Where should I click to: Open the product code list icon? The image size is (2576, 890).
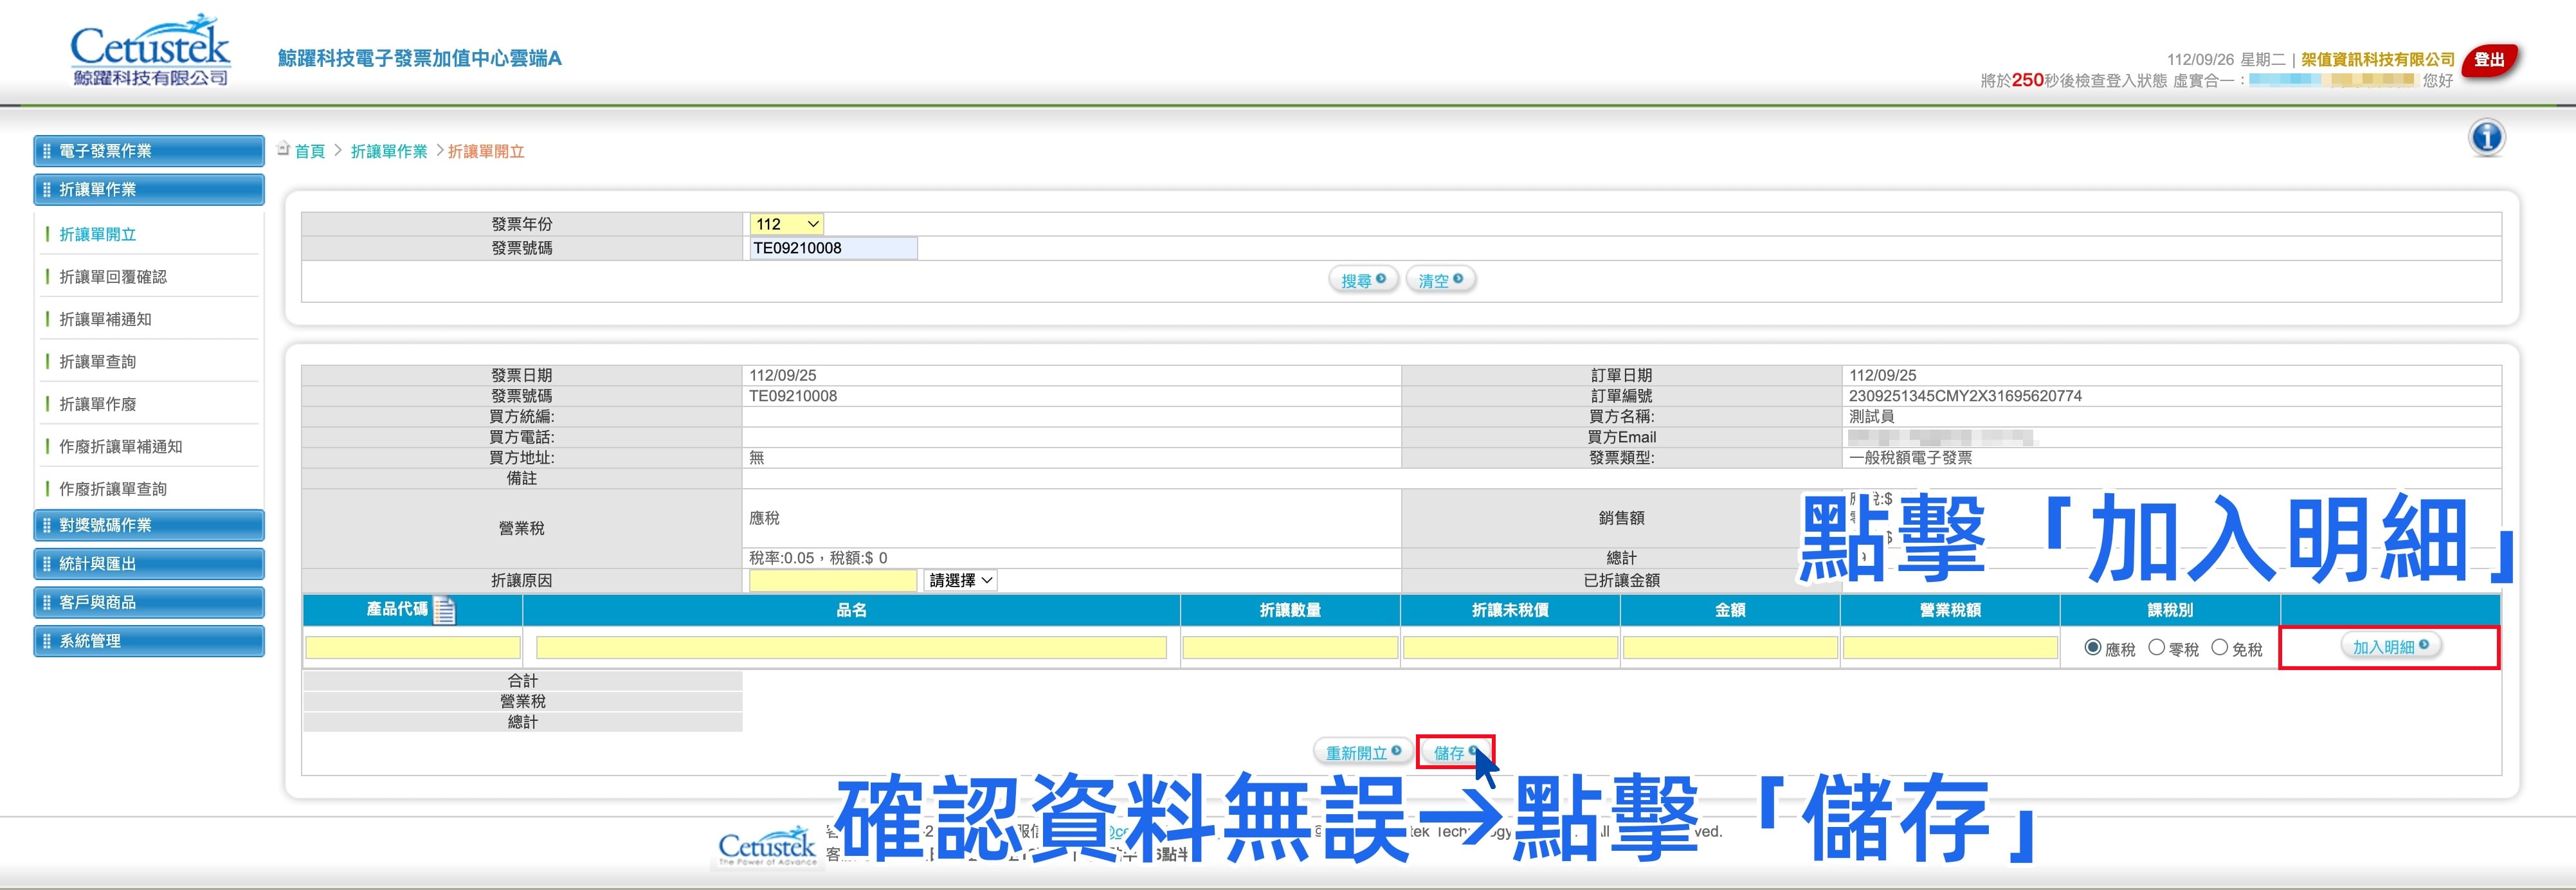444,610
